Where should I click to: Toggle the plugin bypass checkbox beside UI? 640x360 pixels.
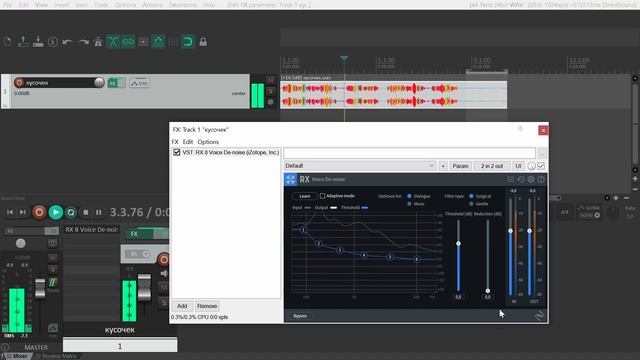[x=541, y=166]
